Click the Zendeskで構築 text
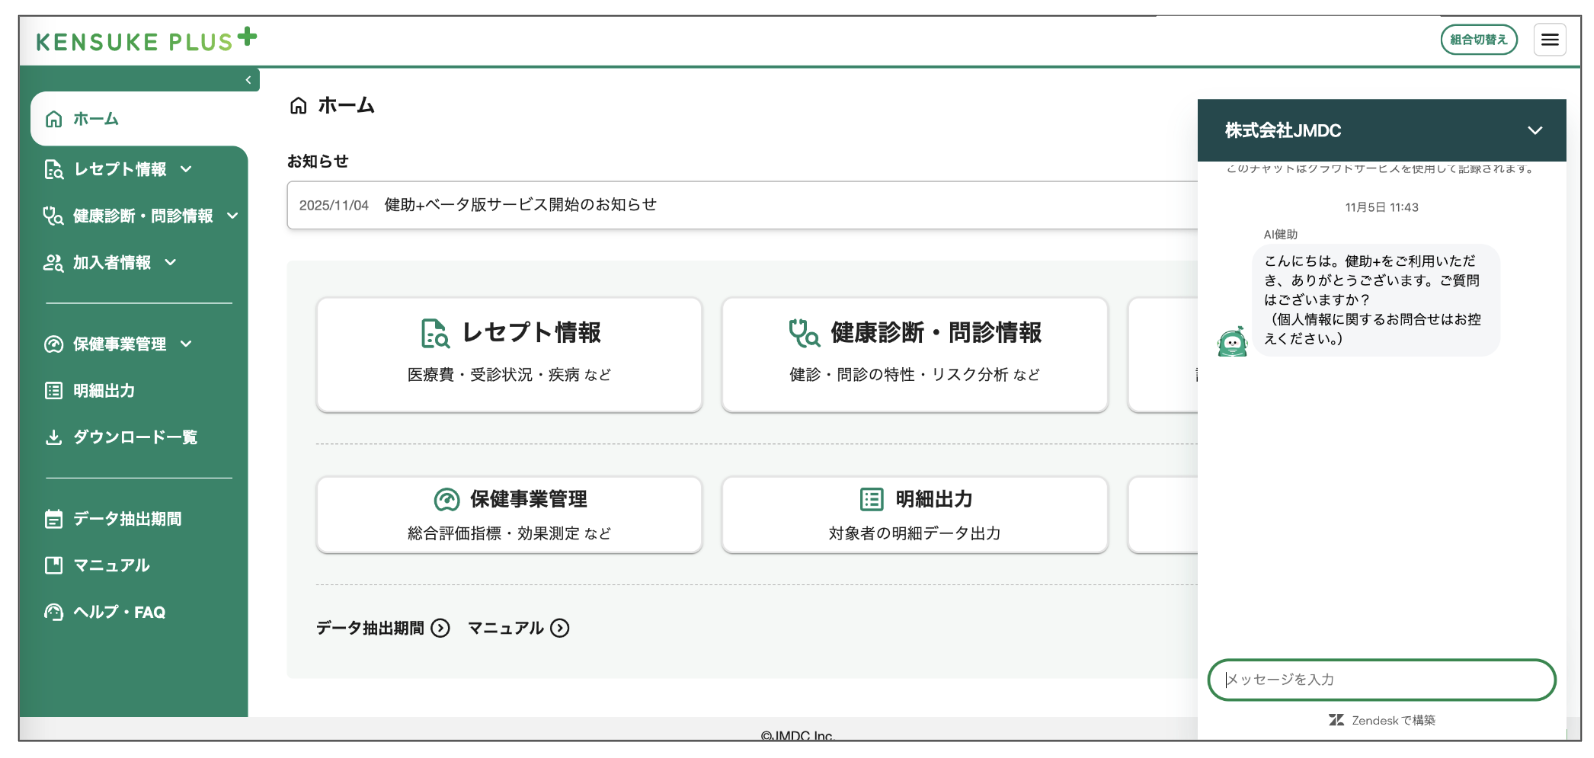The image size is (1594, 758). [x=1393, y=720]
